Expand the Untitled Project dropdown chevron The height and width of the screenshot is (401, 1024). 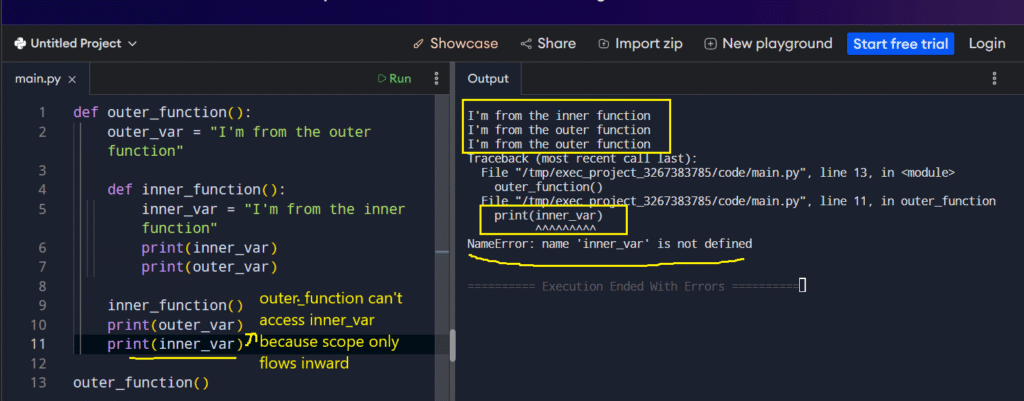tap(133, 44)
